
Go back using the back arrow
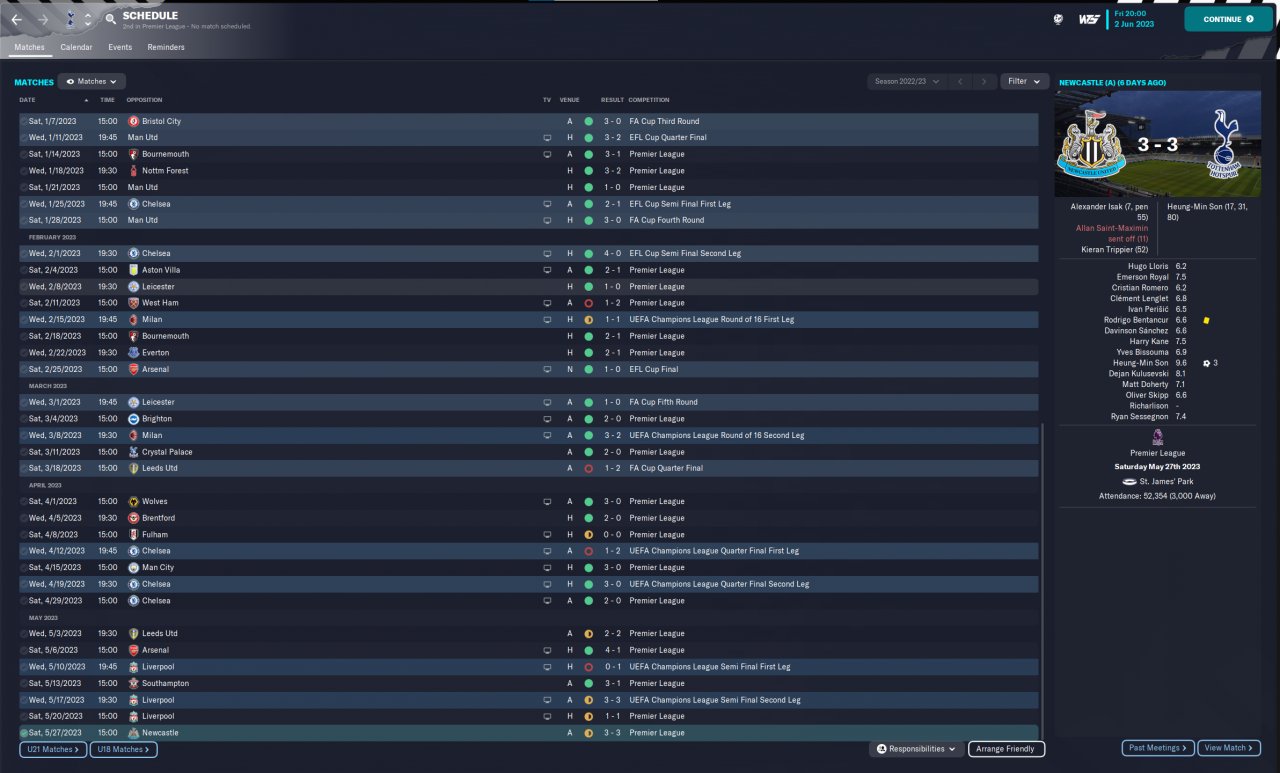click(x=16, y=19)
